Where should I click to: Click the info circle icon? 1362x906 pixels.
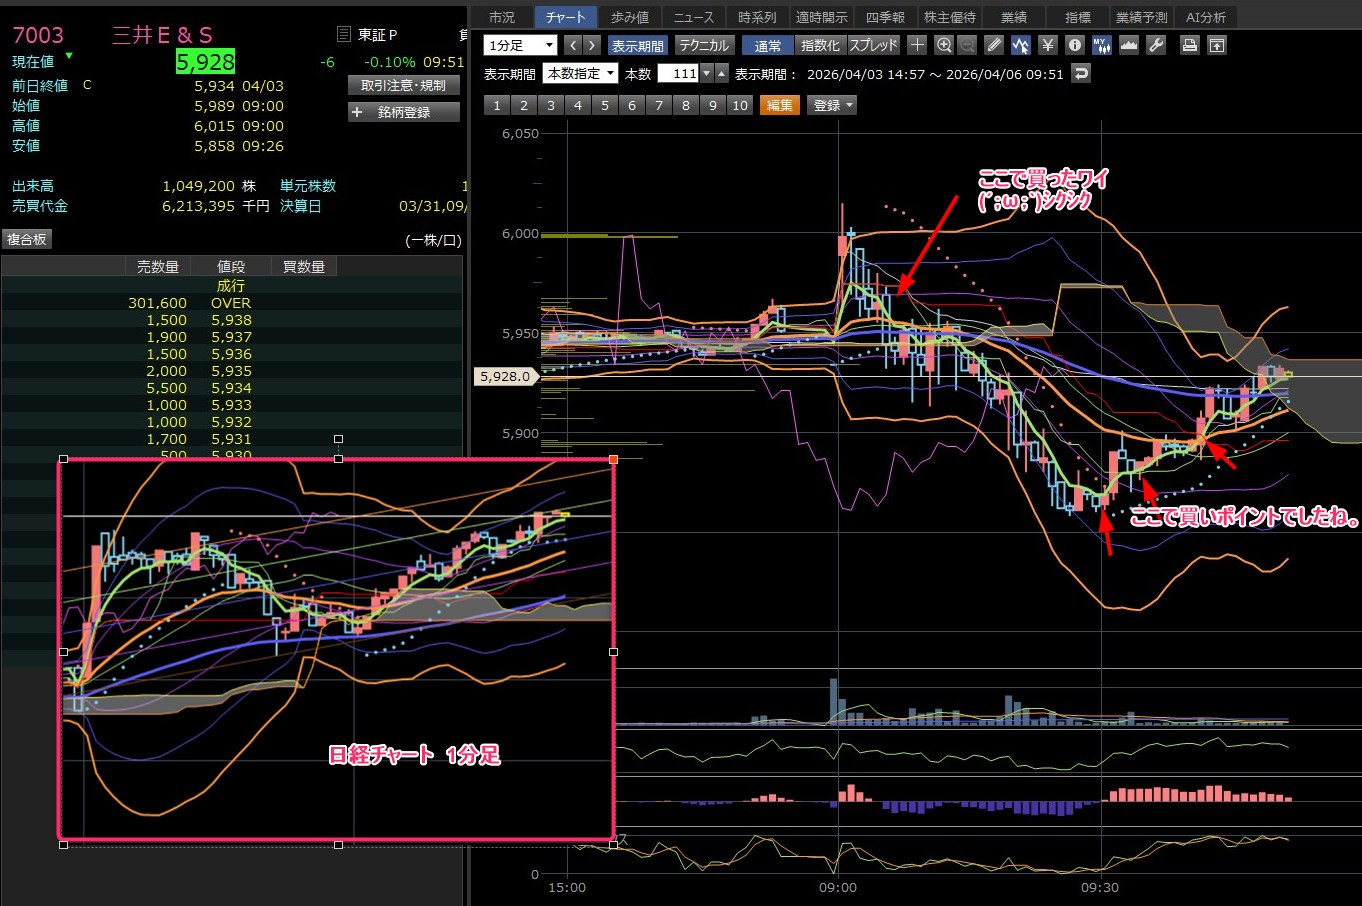coord(1074,45)
